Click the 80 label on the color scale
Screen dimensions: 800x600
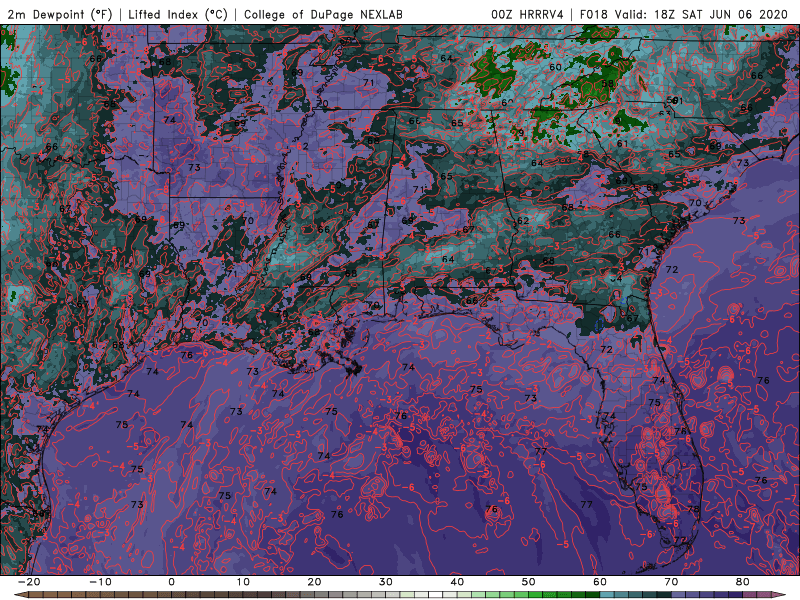tap(743, 582)
